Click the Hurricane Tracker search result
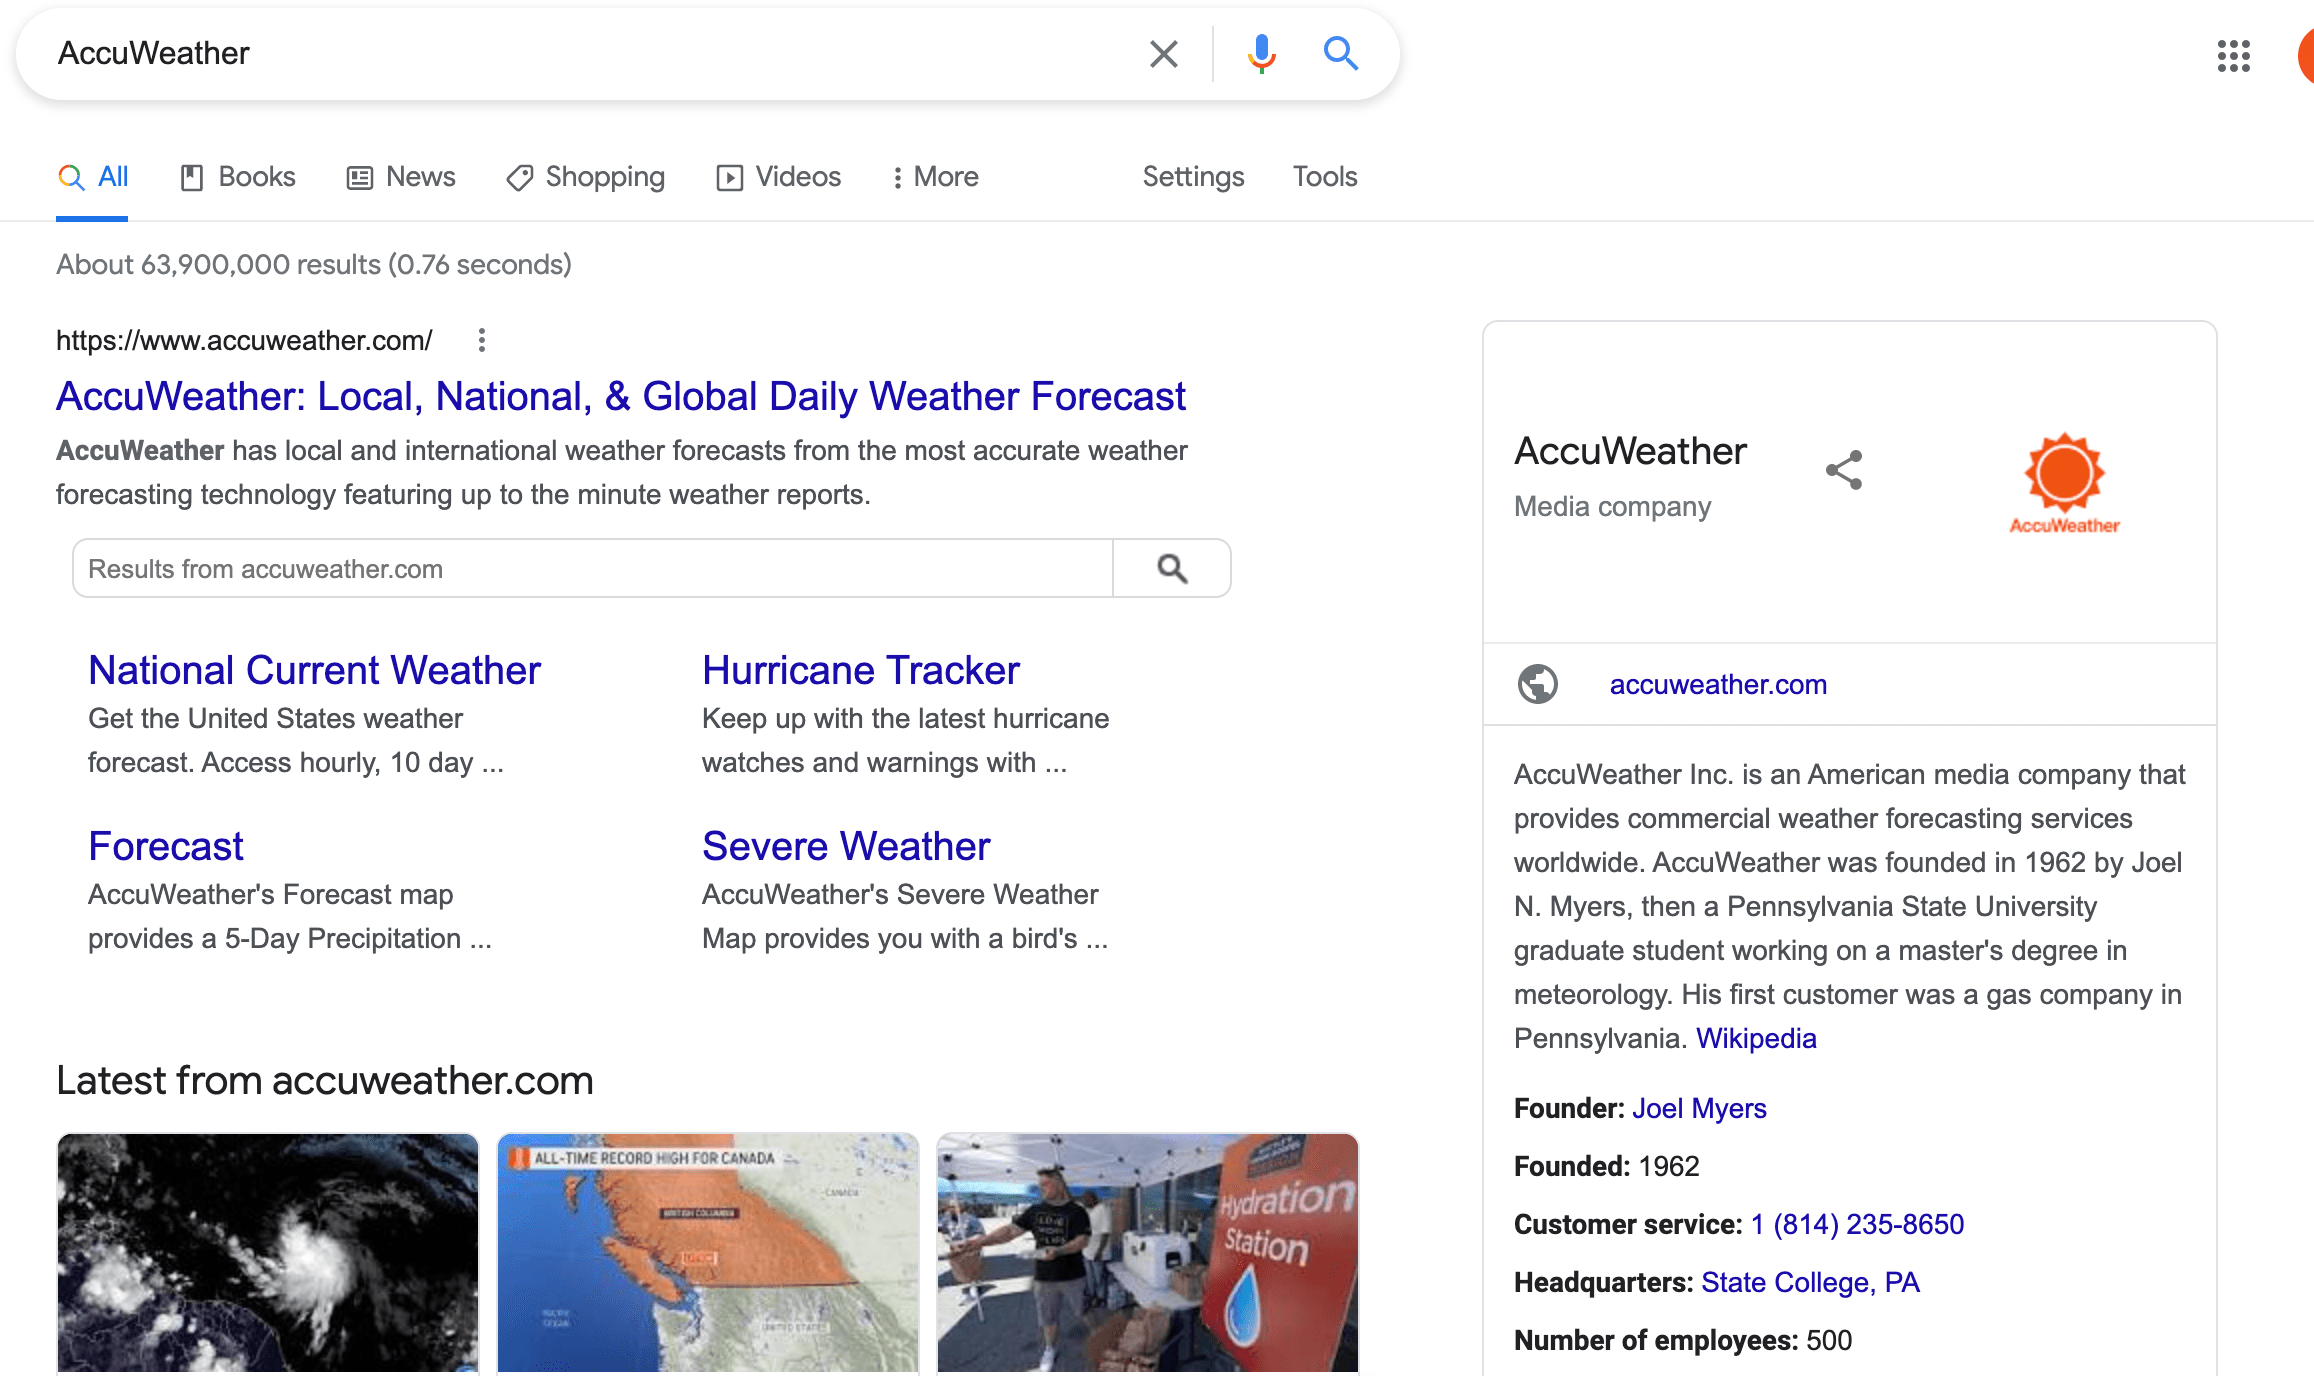The image size is (2314, 1376). click(861, 670)
